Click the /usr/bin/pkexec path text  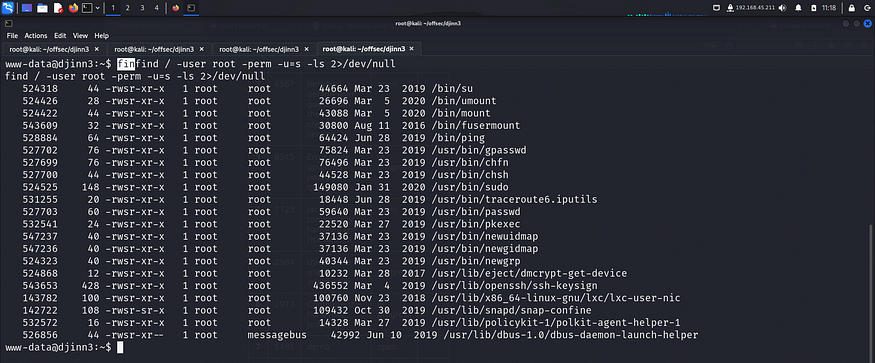[x=475, y=224]
